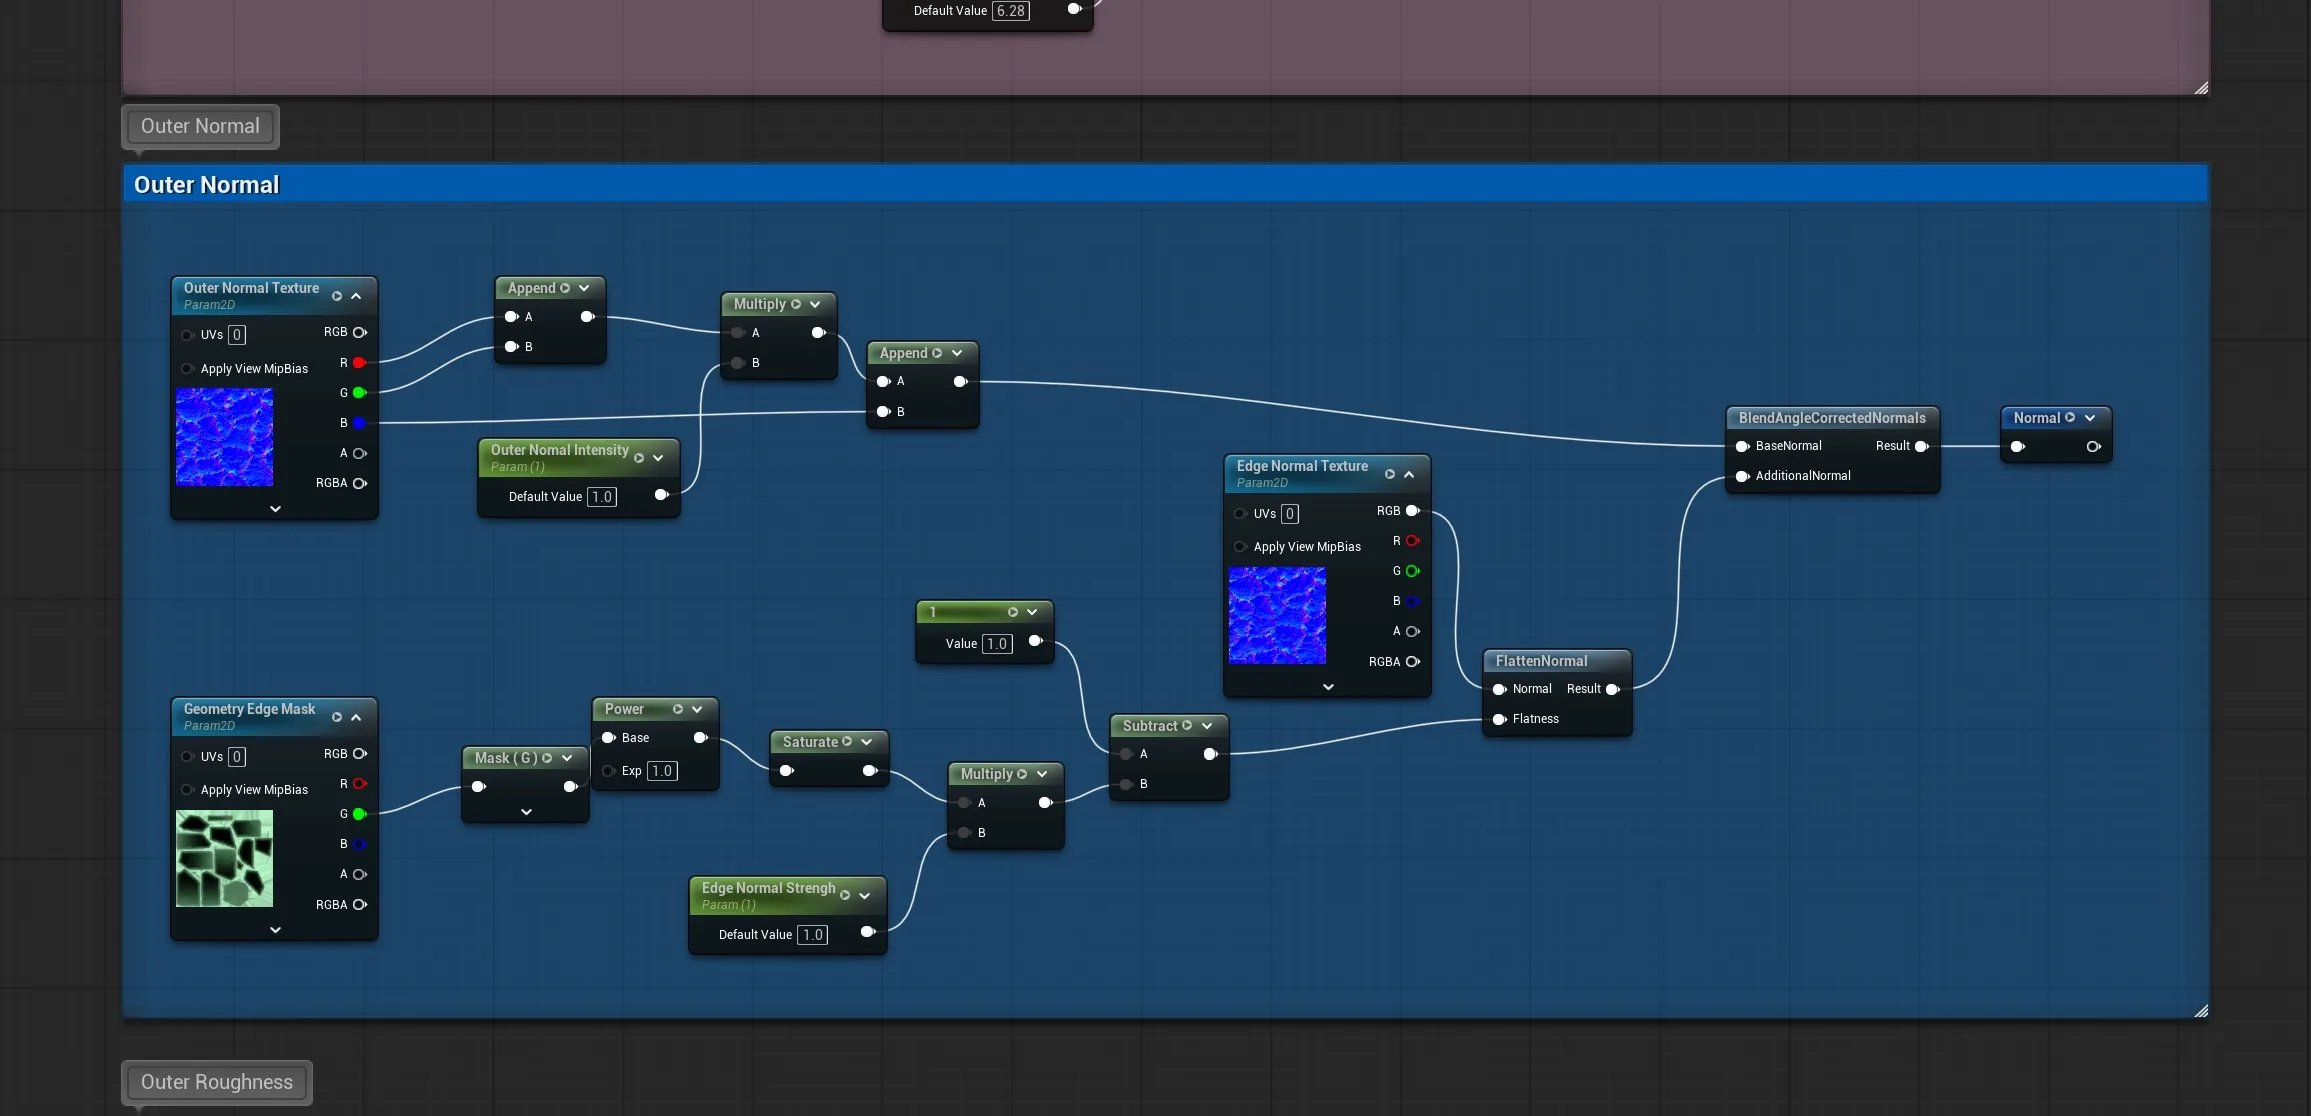Image resolution: width=2311 pixels, height=1116 pixels.
Task: Toggle preview circle on first Append node header
Action: tap(565, 288)
